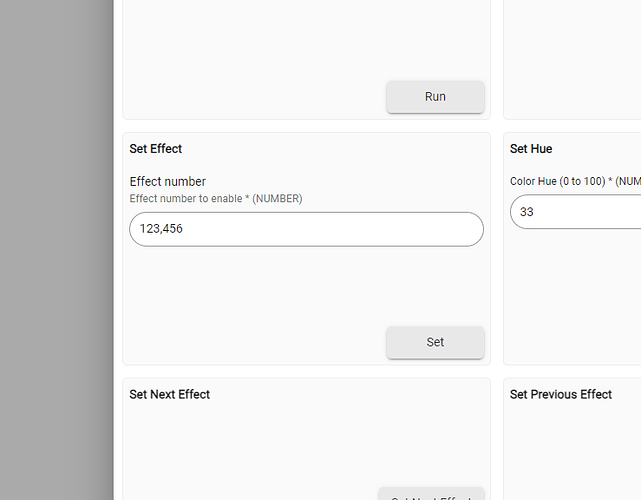
Task: Click the partially visible Set Next Effect button
Action: pos(431,494)
